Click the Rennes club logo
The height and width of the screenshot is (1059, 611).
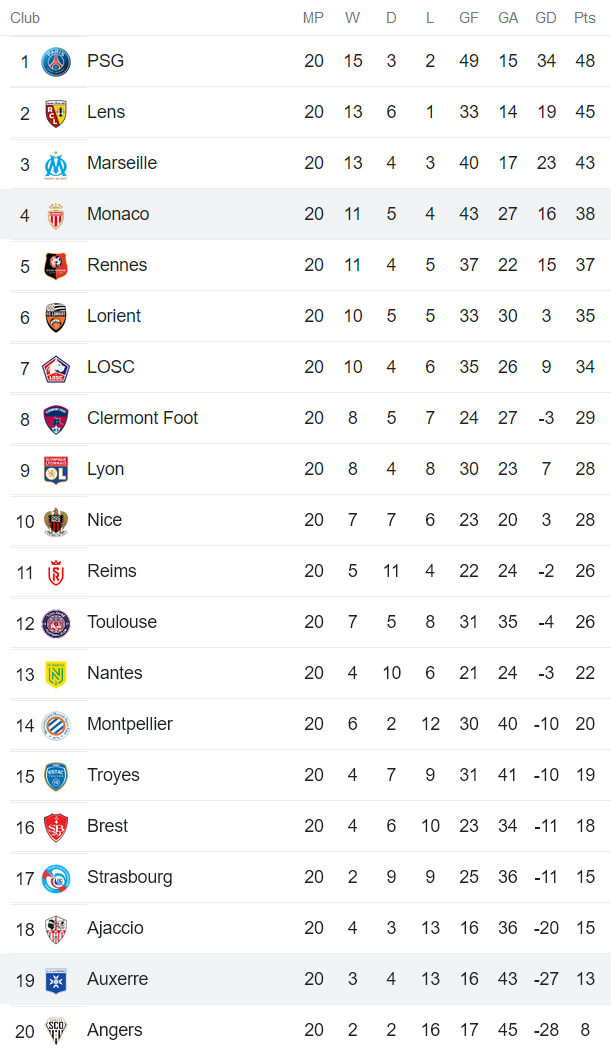point(56,266)
